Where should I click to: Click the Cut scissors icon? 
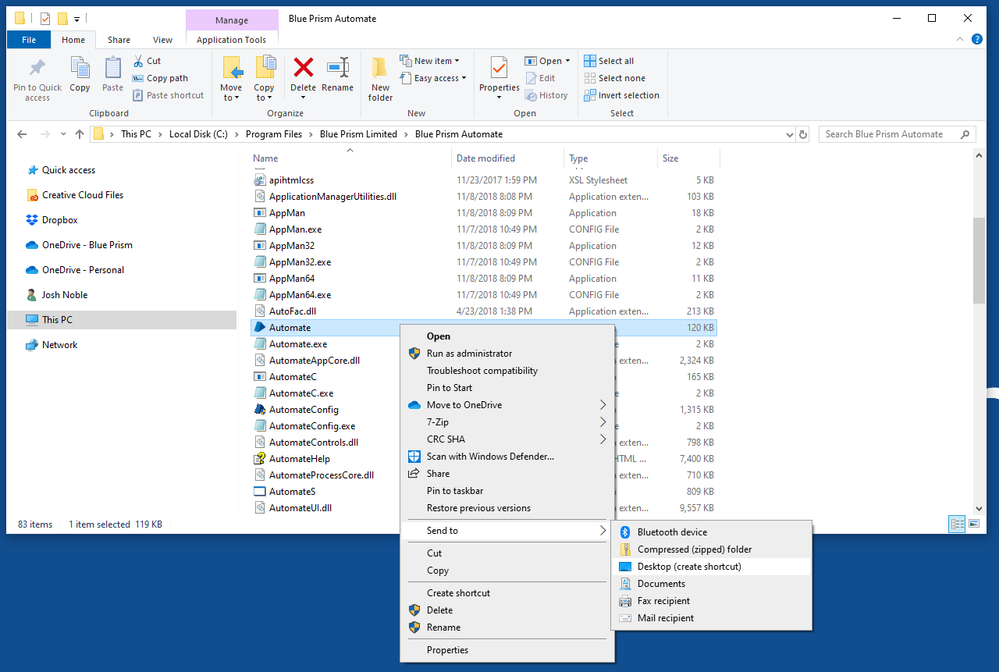(138, 61)
